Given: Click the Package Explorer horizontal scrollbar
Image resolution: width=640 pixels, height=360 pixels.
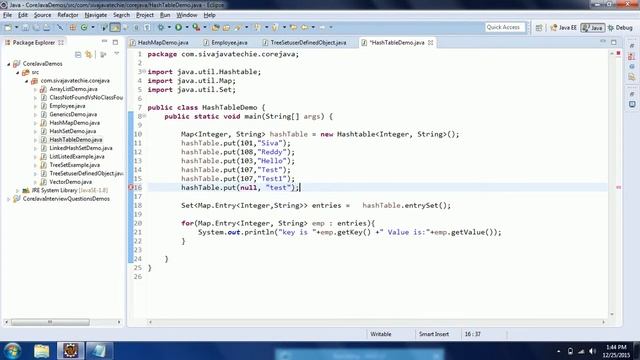Looking at the screenshot, I should (50, 322).
